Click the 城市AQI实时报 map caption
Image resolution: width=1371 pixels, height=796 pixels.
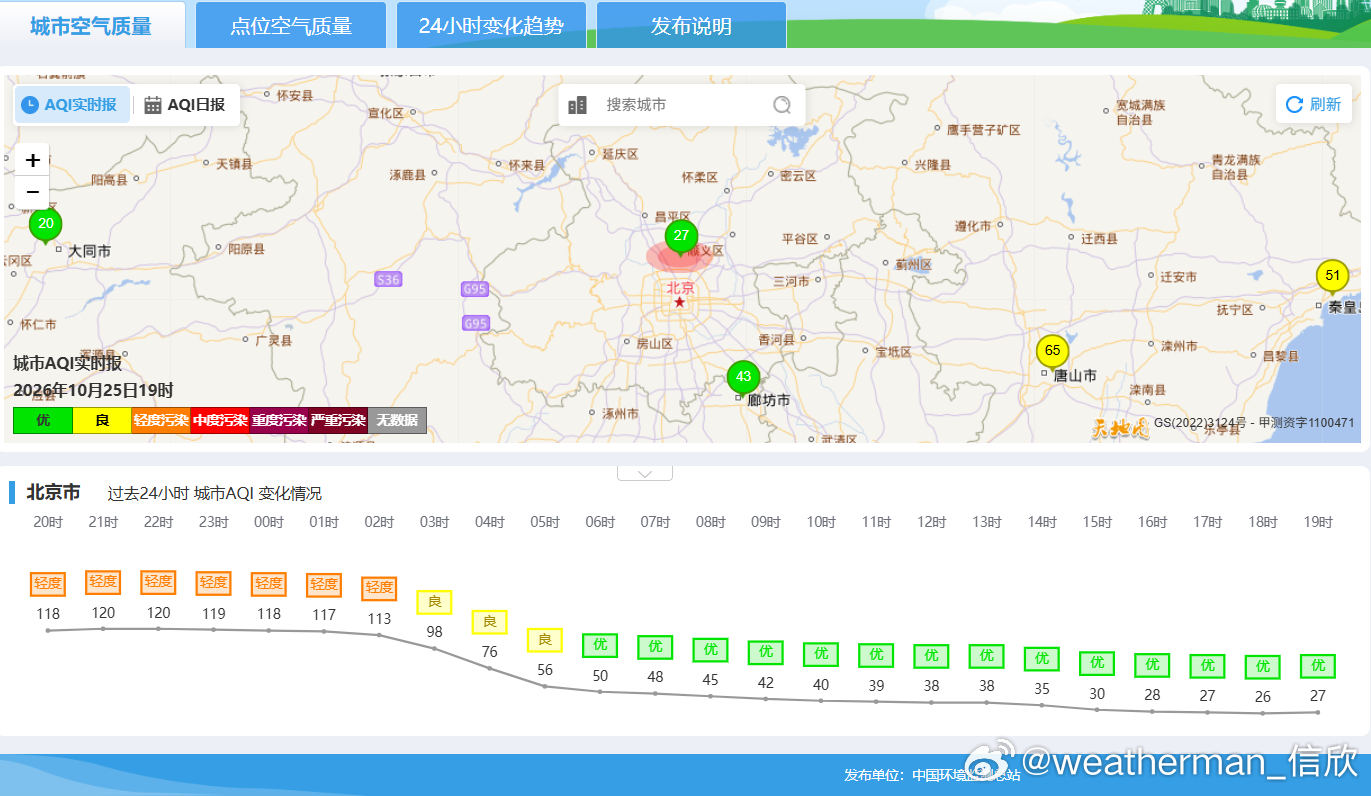[67, 364]
